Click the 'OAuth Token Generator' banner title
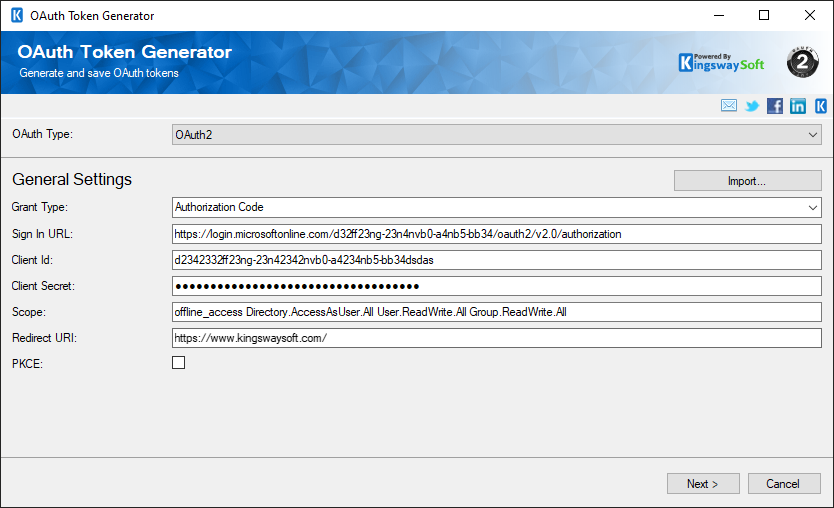Image resolution: width=834 pixels, height=508 pixels. pyautogui.click(x=124, y=52)
